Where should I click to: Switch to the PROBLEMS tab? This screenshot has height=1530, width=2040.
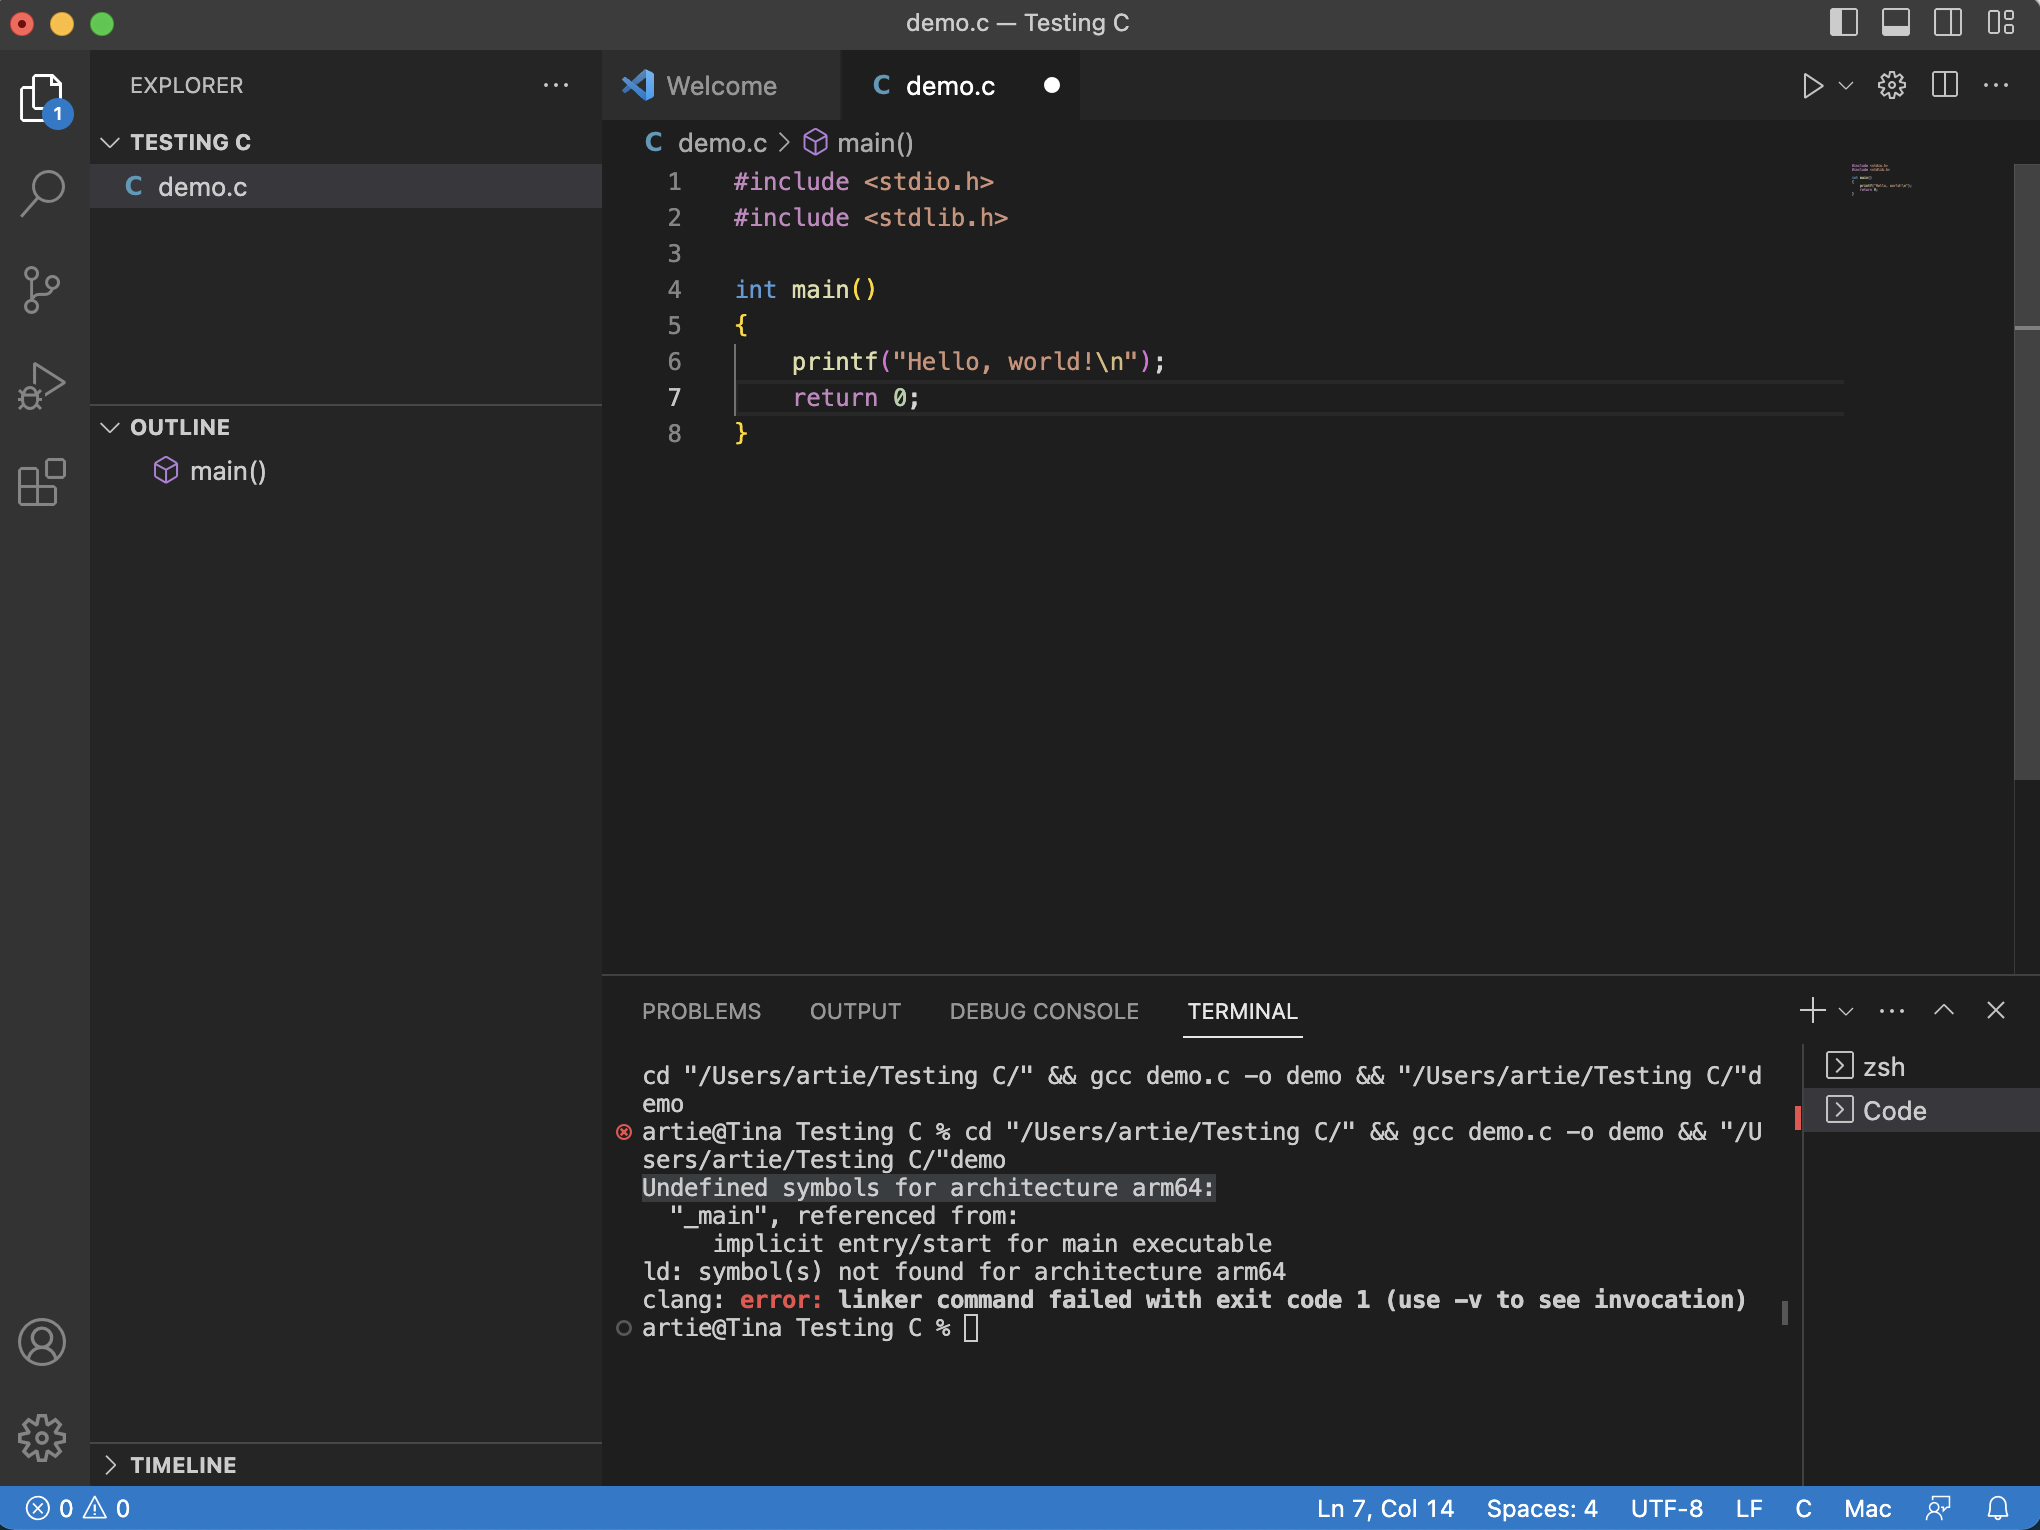click(x=701, y=1011)
